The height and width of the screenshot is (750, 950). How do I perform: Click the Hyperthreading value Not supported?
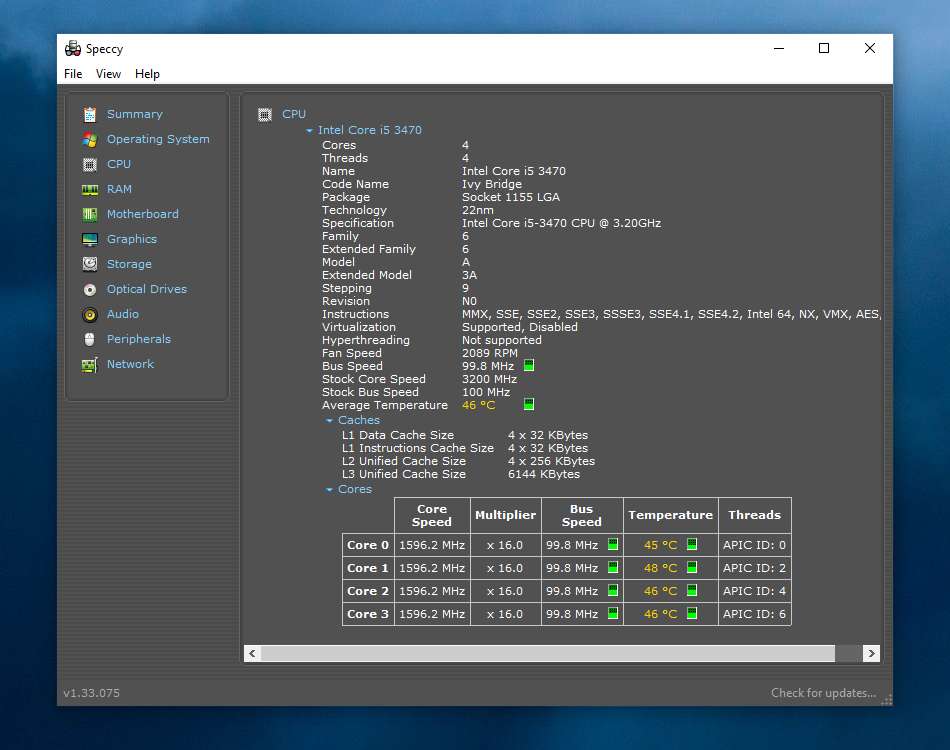pyautogui.click(x=502, y=340)
